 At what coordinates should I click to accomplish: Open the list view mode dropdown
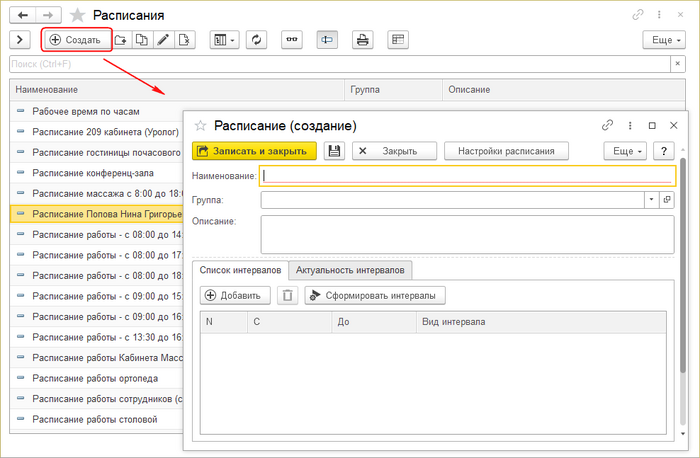(x=223, y=40)
